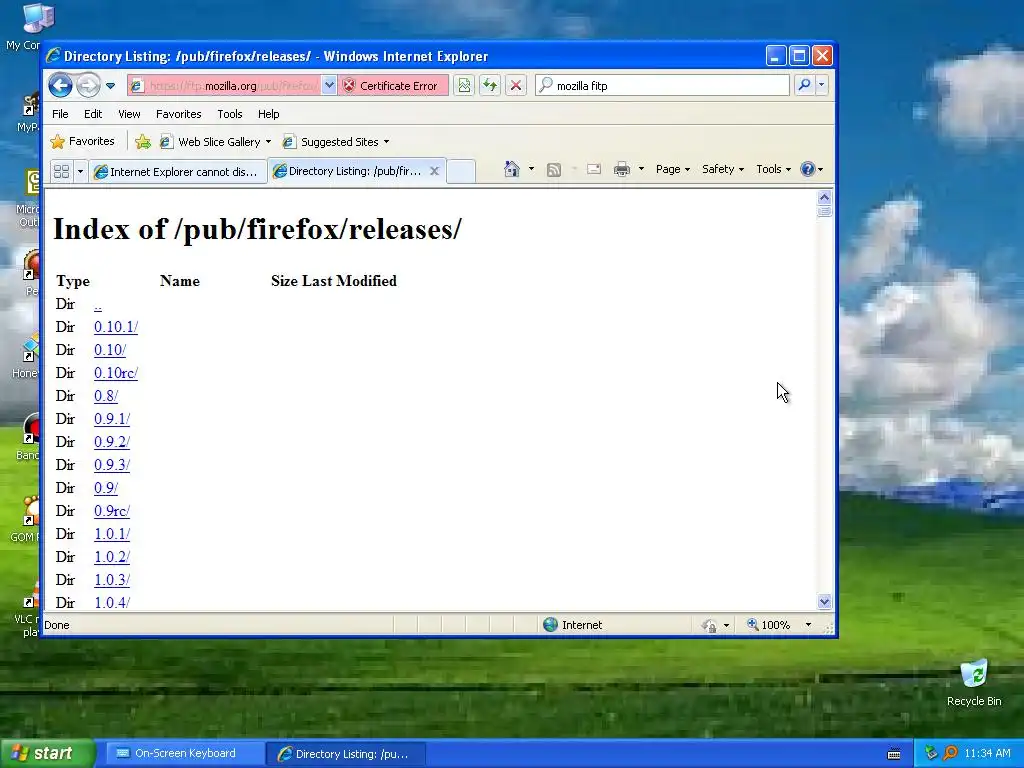Open the 0.10.1/ directory link

pyautogui.click(x=116, y=327)
